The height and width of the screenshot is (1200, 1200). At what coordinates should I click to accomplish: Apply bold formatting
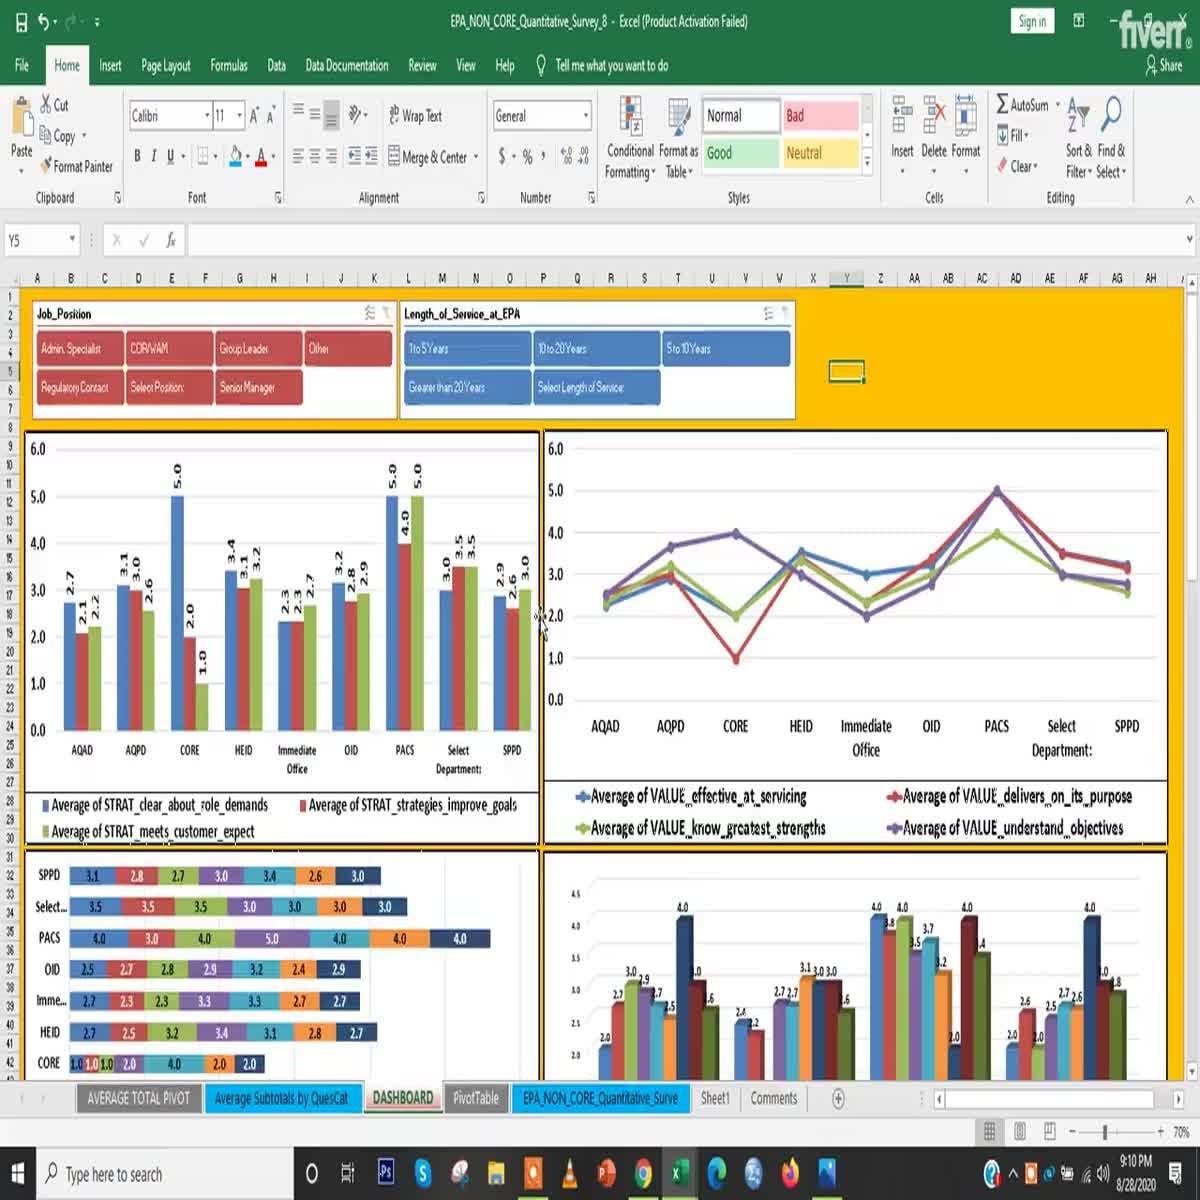(137, 155)
